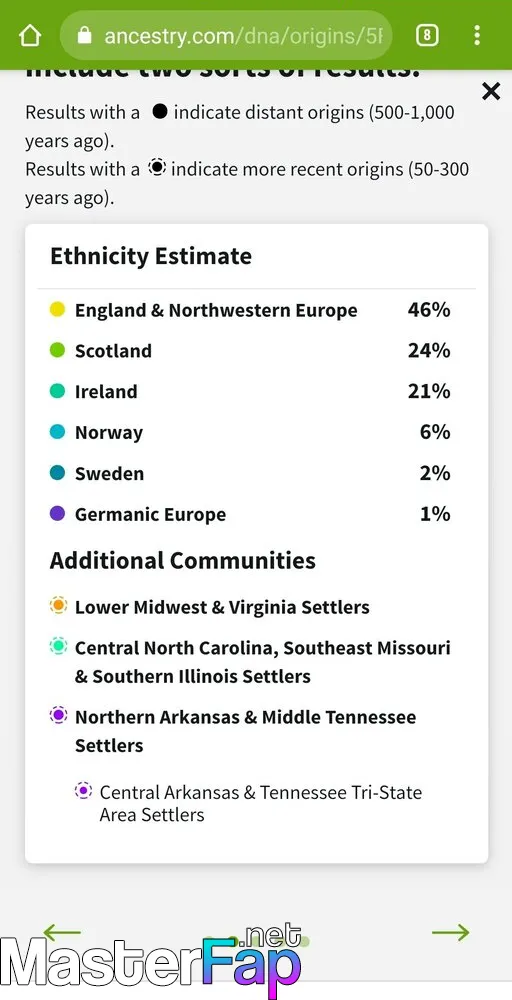Close the ethnicity overlay with X
512x1000 pixels.
pos(491,92)
